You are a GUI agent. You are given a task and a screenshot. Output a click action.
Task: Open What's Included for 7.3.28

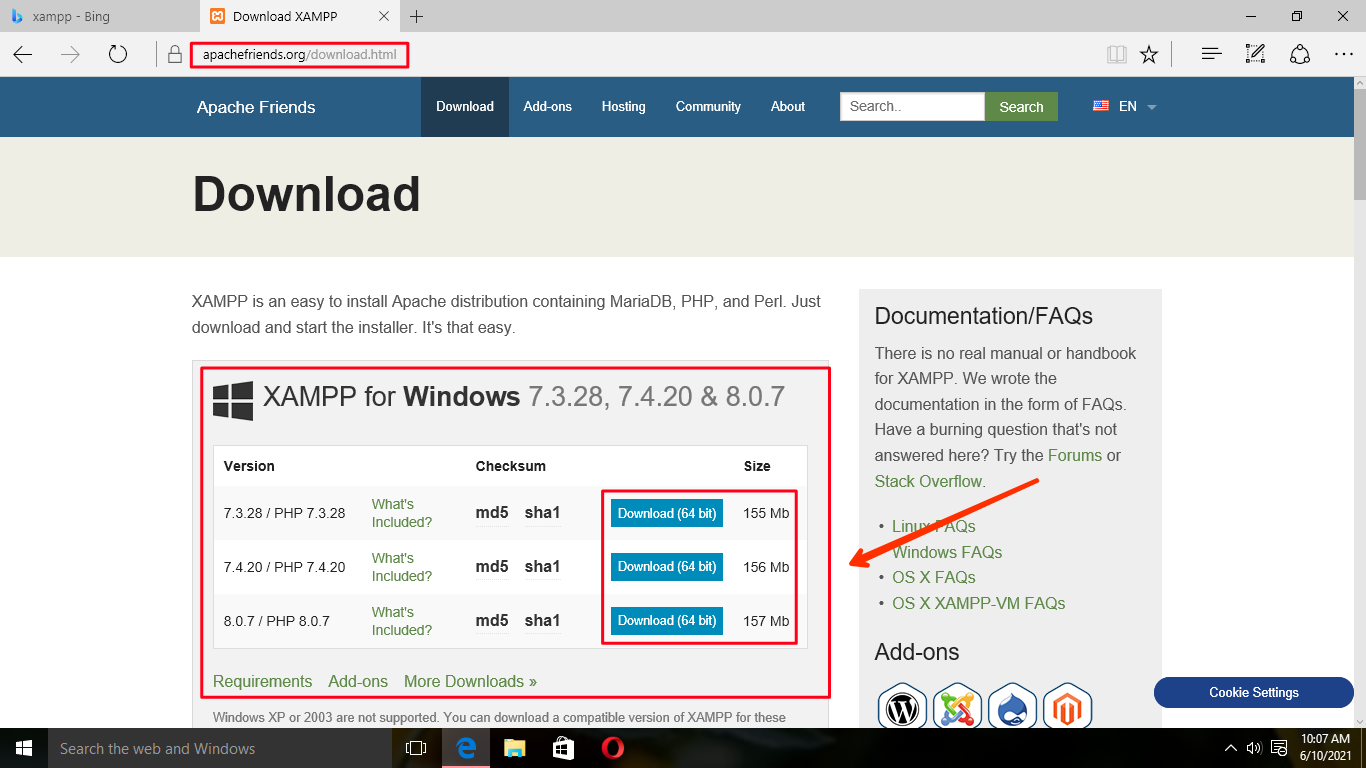[x=402, y=513]
